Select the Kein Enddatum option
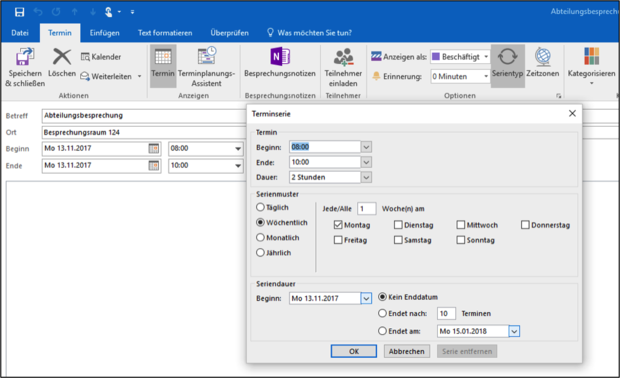 [x=382, y=297]
